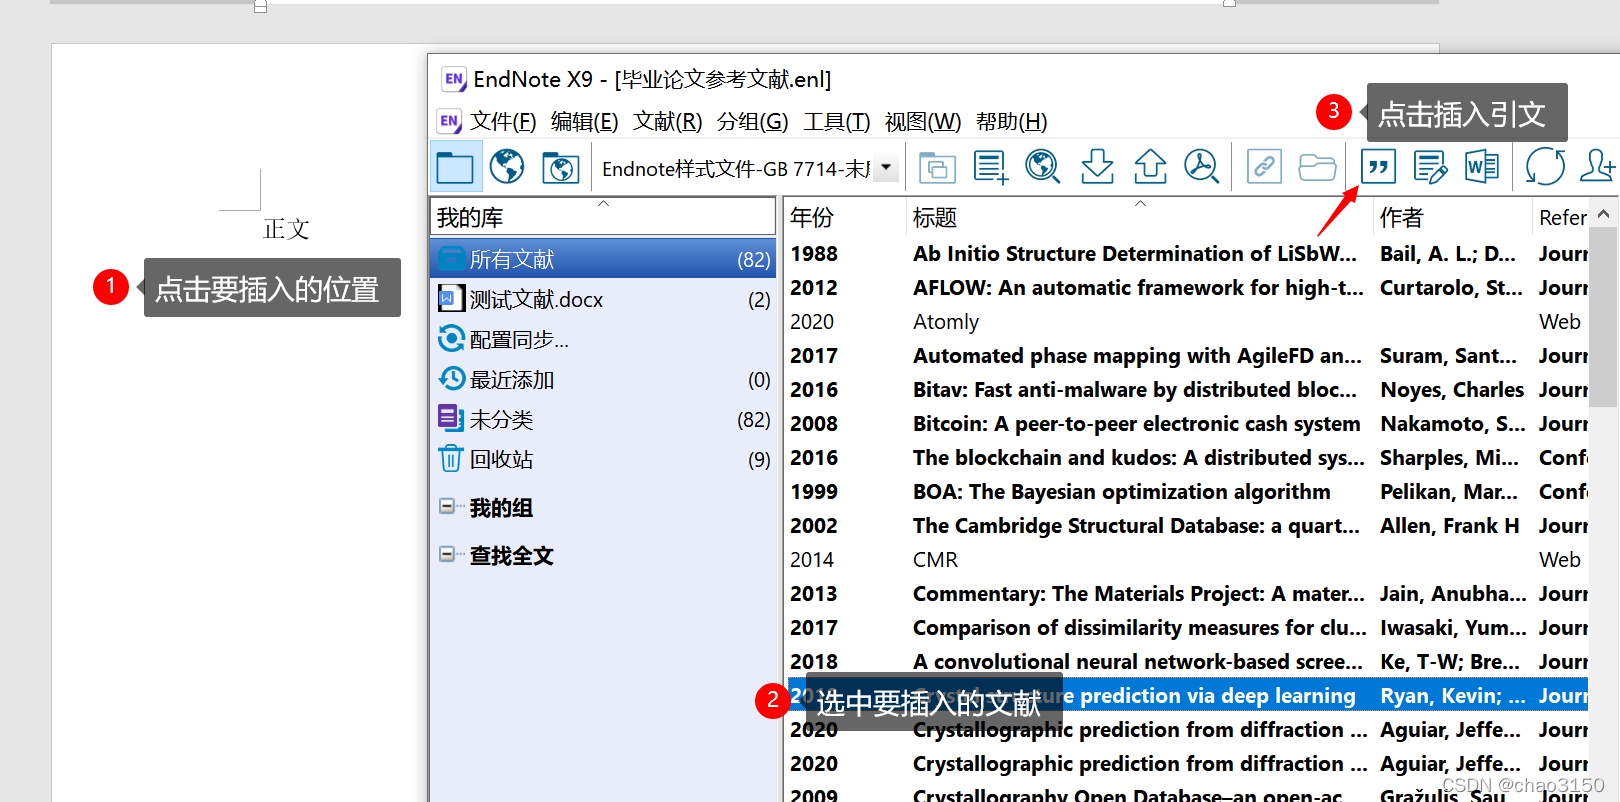Select A convolutional neural network-based screening reference
This screenshot has width=1620, height=802.
pos(1187,662)
